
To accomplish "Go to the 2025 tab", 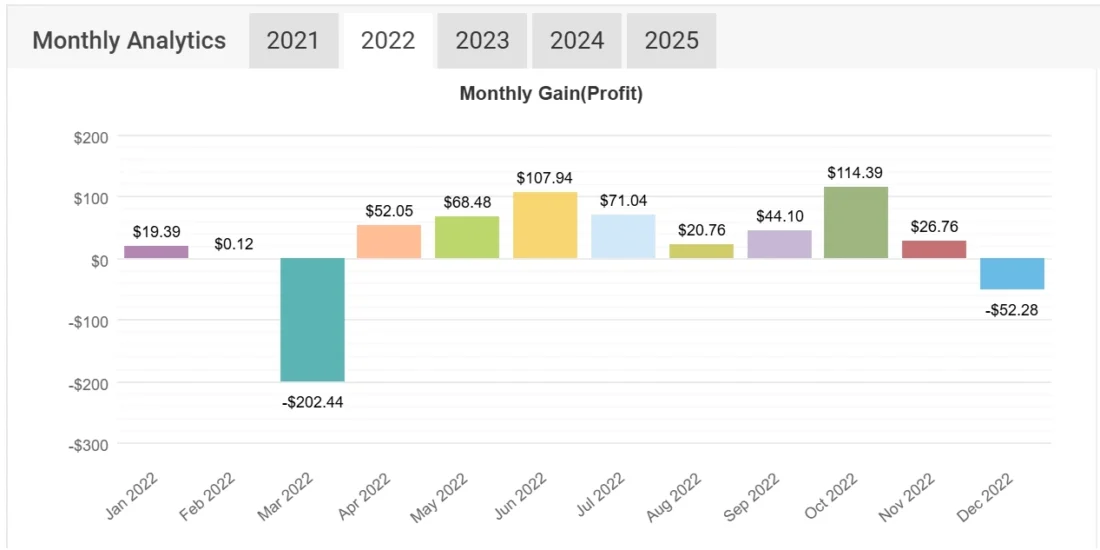I will point(671,41).
